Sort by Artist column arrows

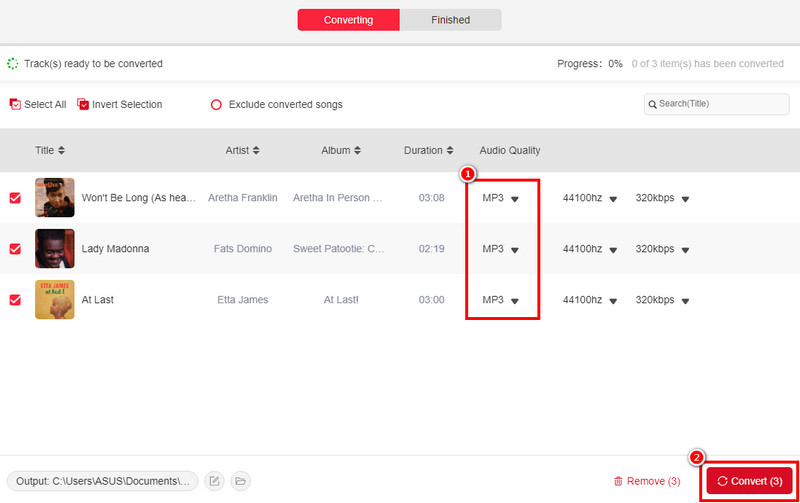[256, 150]
